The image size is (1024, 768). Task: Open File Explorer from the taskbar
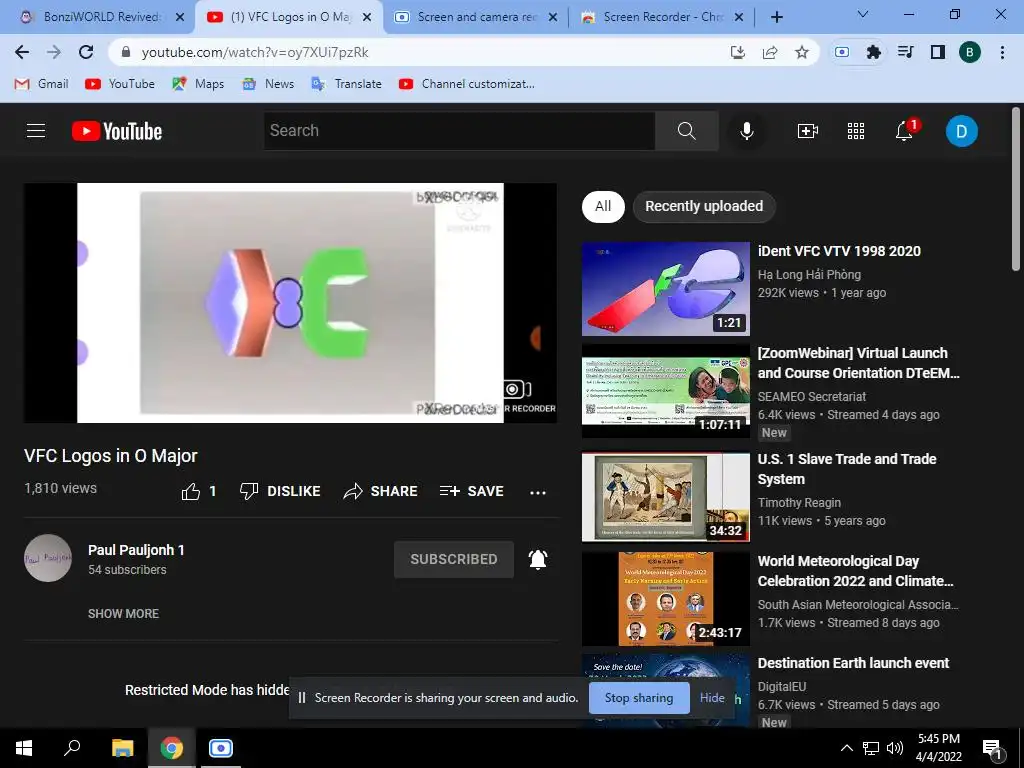tap(122, 748)
